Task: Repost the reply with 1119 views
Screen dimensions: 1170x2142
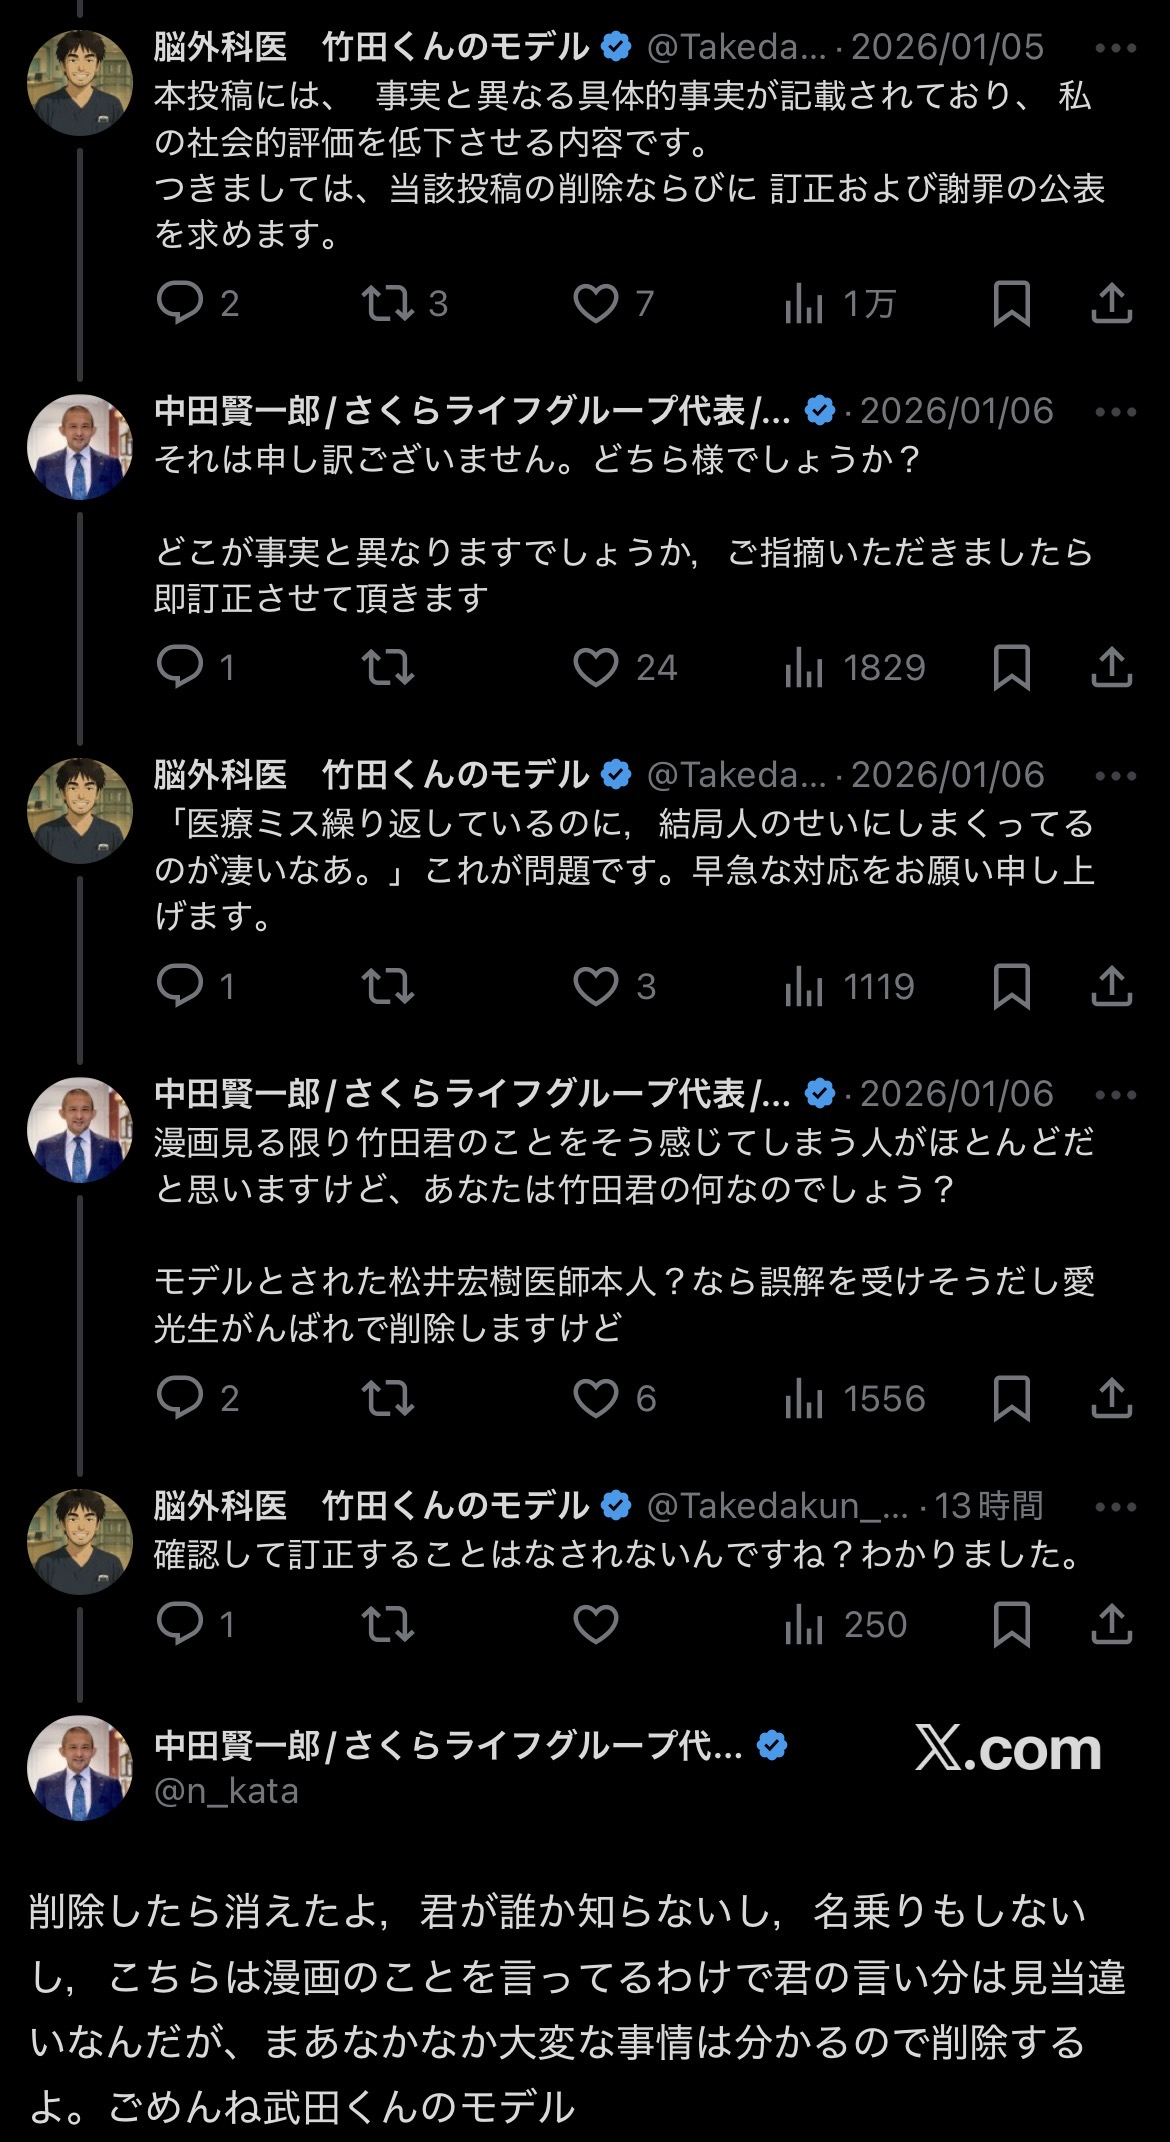Action: (388, 986)
